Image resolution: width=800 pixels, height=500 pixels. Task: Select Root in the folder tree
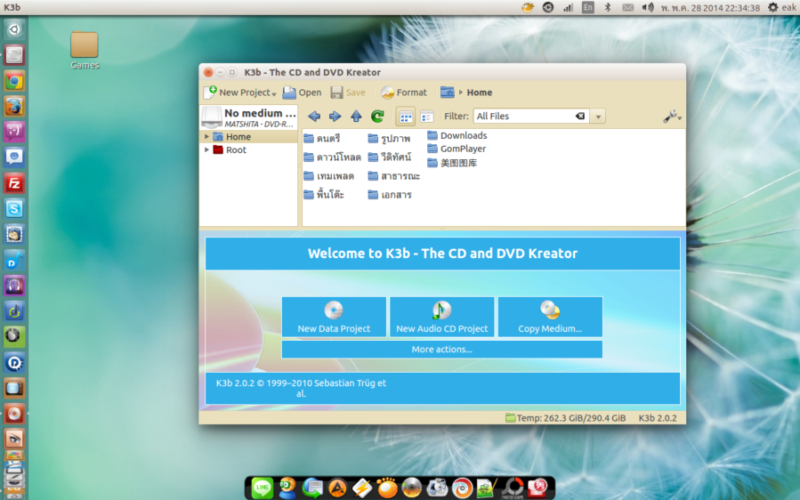(x=236, y=150)
